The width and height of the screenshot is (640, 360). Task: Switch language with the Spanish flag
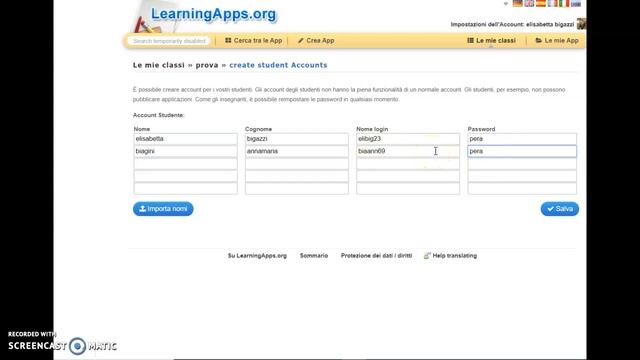click(541, 3)
